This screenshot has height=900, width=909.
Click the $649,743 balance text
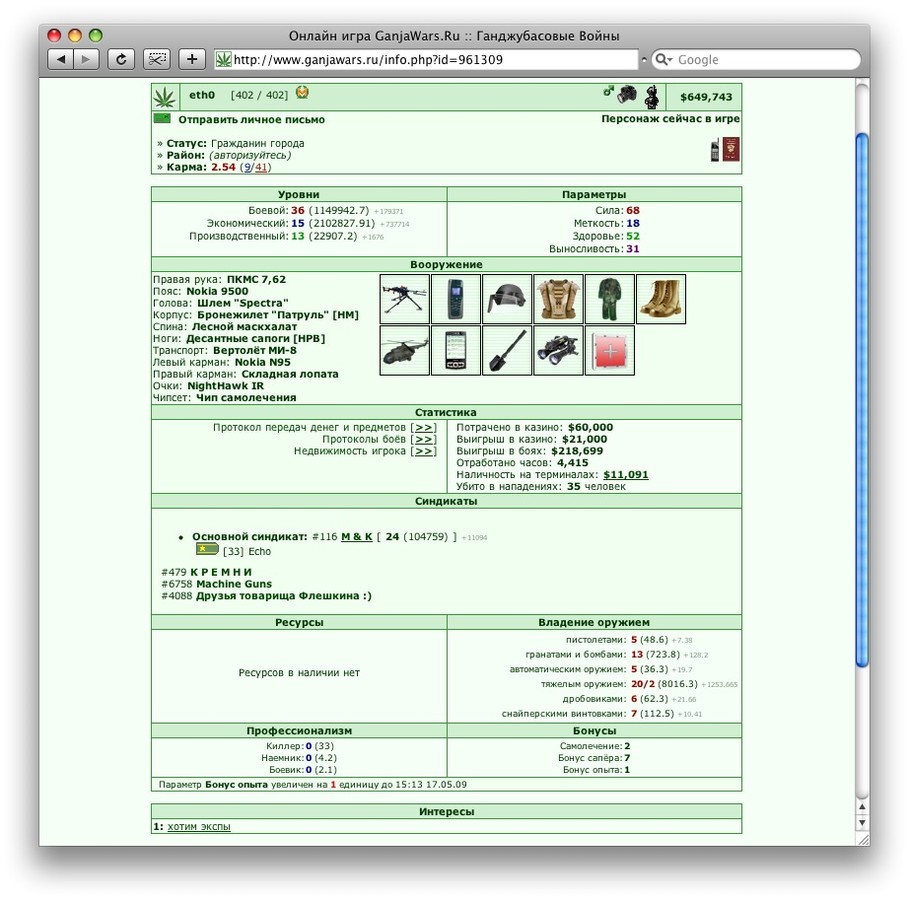pos(706,97)
